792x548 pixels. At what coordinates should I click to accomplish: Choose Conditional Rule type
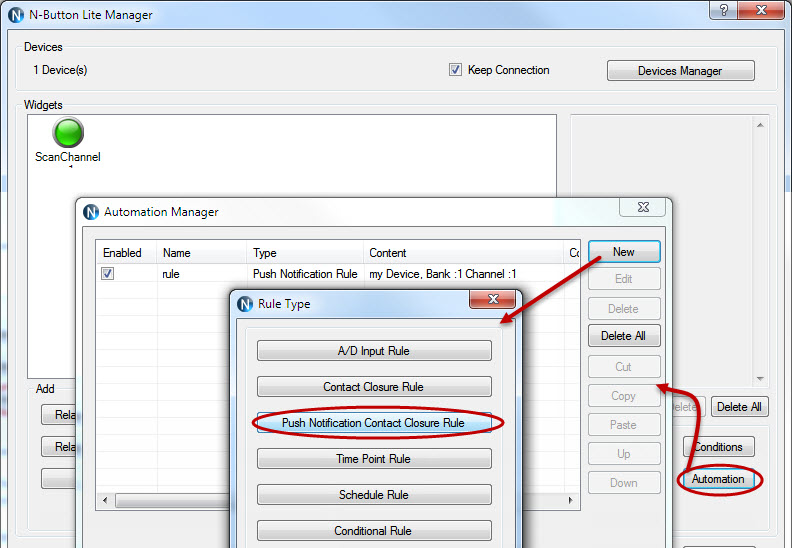[374, 530]
